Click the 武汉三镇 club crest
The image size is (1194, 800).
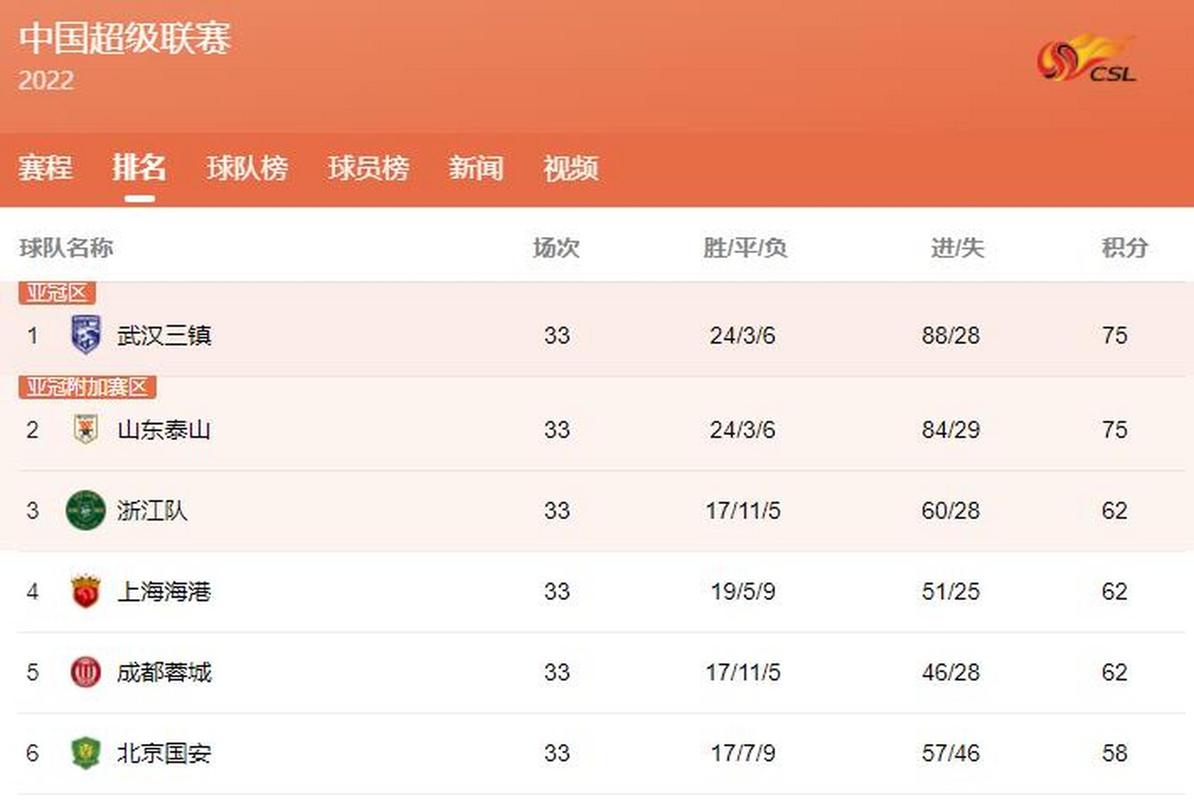point(85,334)
